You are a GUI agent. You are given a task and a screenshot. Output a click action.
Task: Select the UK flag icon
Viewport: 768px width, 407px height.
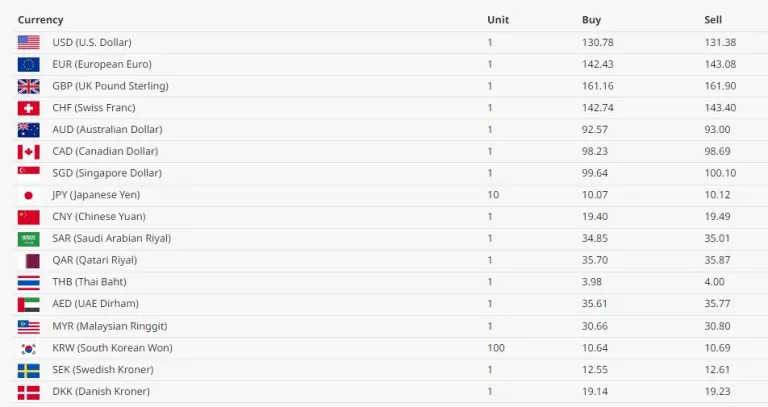tap(28, 87)
